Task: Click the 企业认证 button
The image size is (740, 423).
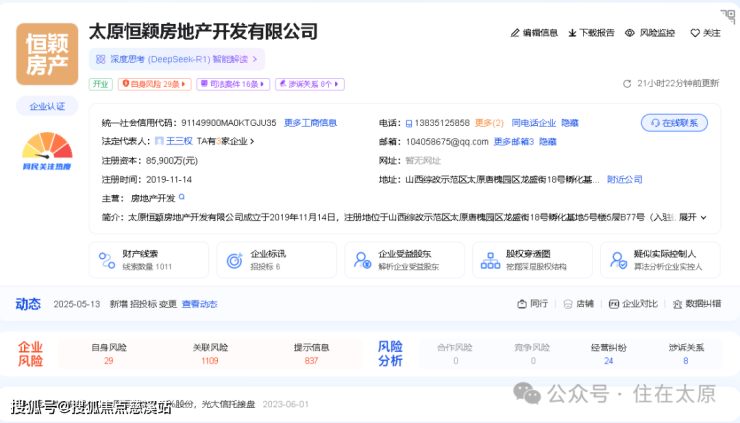Action: (47, 106)
